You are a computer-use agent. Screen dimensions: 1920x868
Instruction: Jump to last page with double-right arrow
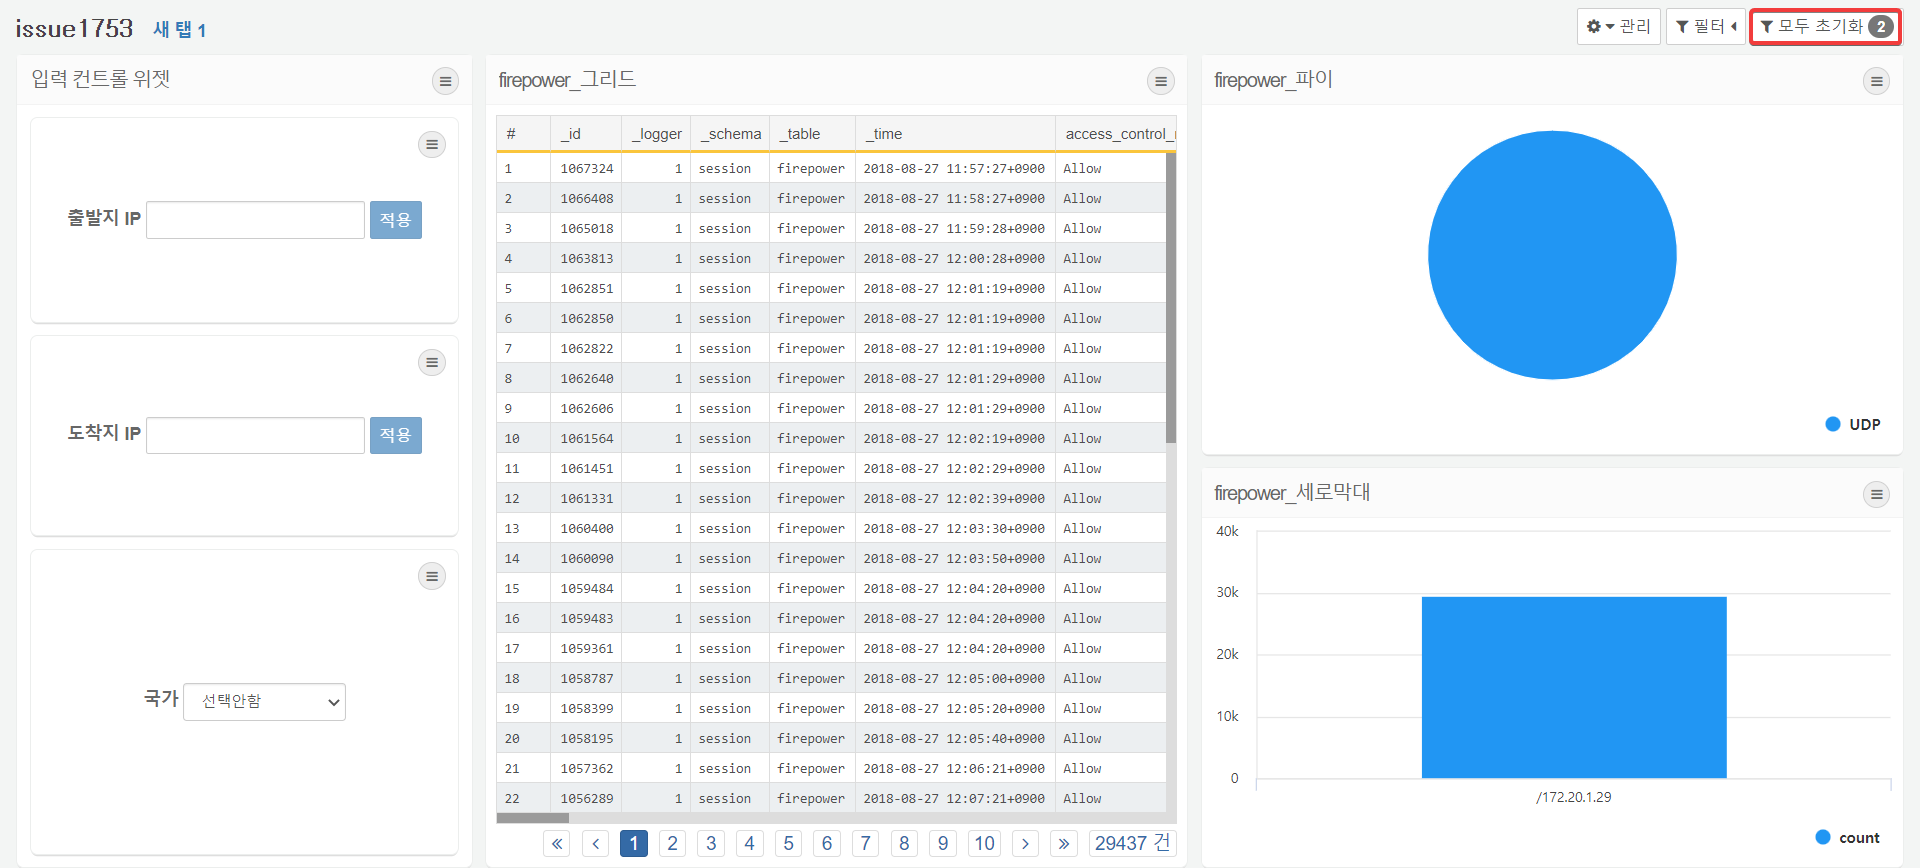(x=1064, y=843)
